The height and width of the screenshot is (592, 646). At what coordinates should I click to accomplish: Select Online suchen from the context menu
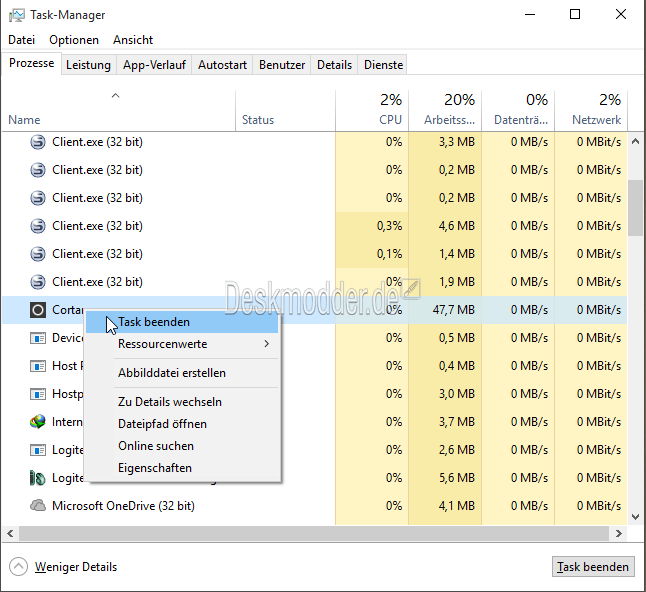click(x=182, y=446)
